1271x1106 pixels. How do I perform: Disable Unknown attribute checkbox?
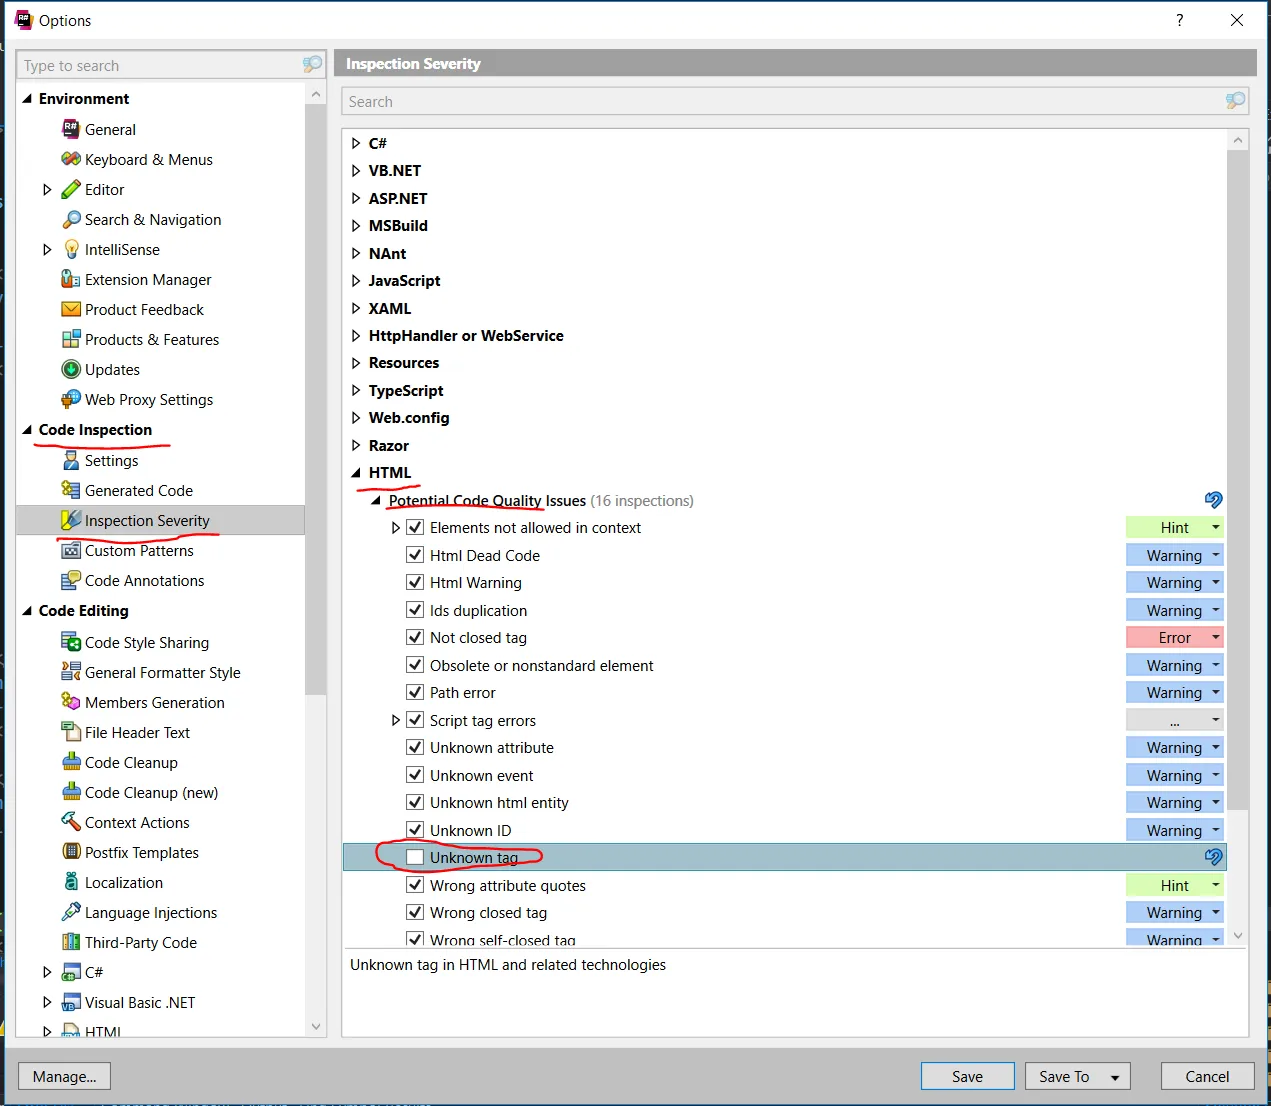[415, 747]
